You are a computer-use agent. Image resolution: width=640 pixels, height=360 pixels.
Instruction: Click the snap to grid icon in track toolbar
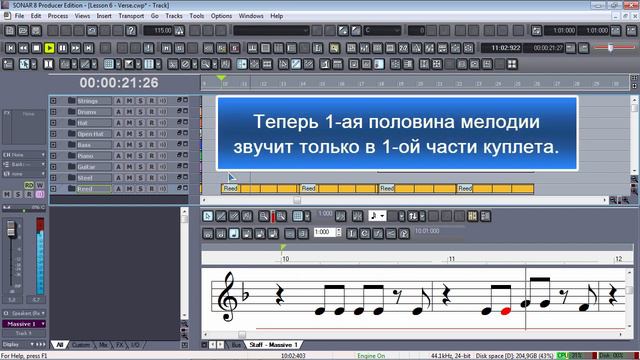point(109,64)
